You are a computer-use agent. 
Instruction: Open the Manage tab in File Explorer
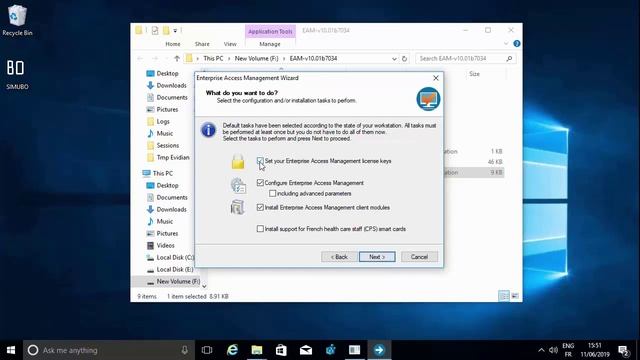(x=270, y=44)
